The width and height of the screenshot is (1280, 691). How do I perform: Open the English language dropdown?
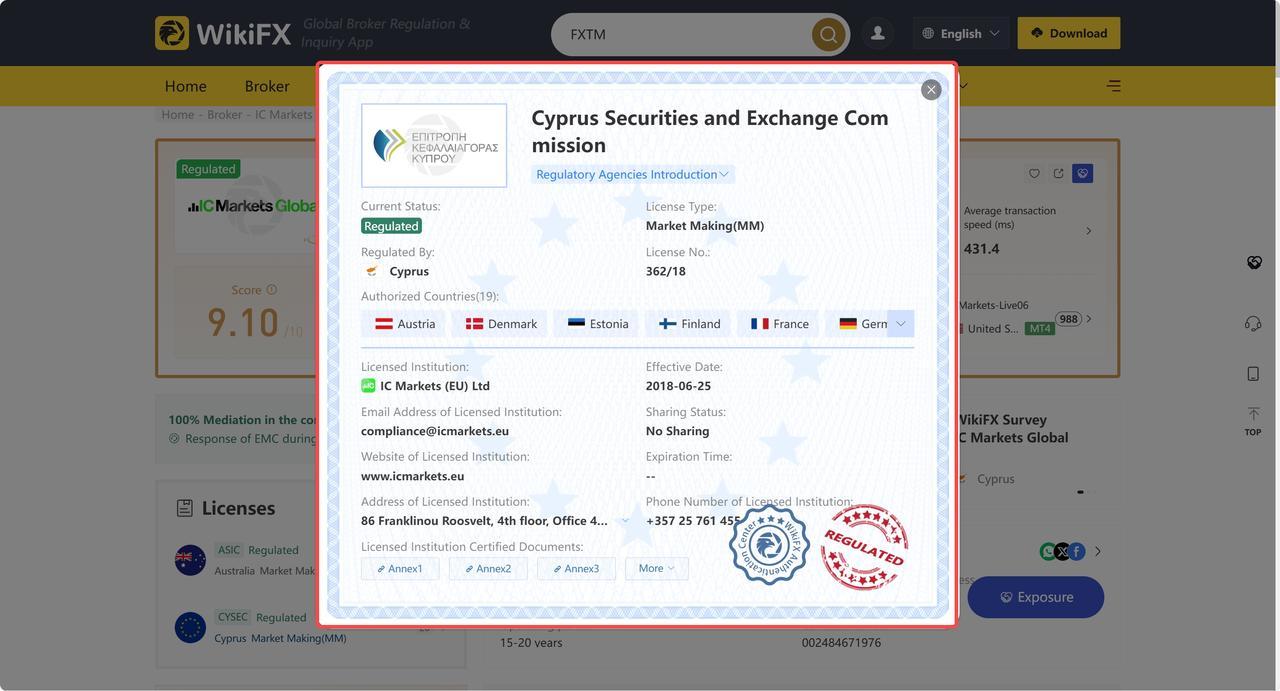point(960,33)
